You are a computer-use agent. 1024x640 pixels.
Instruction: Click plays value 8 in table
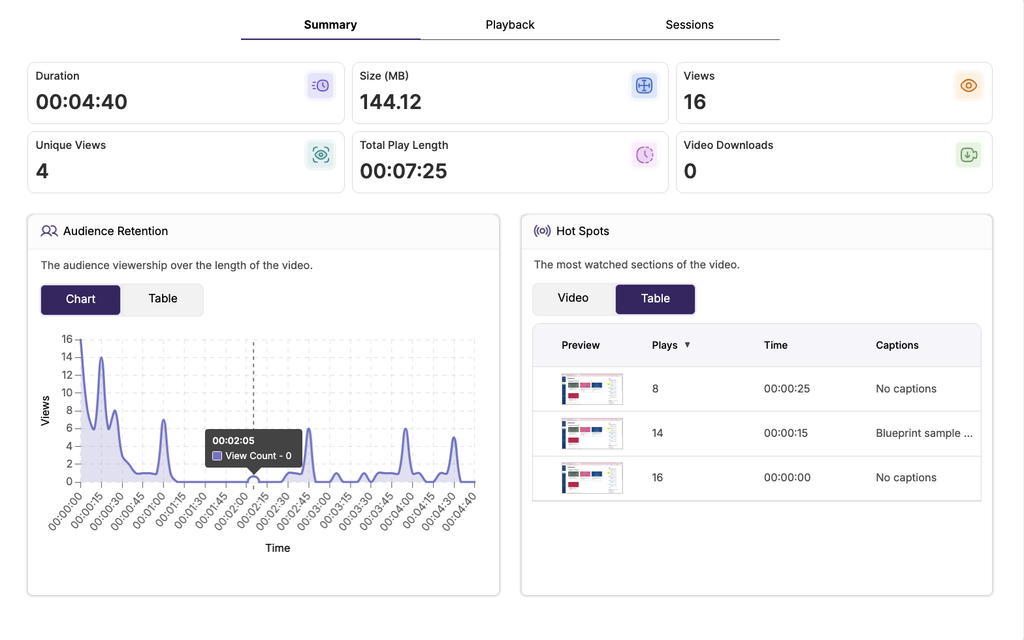(x=655, y=389)
